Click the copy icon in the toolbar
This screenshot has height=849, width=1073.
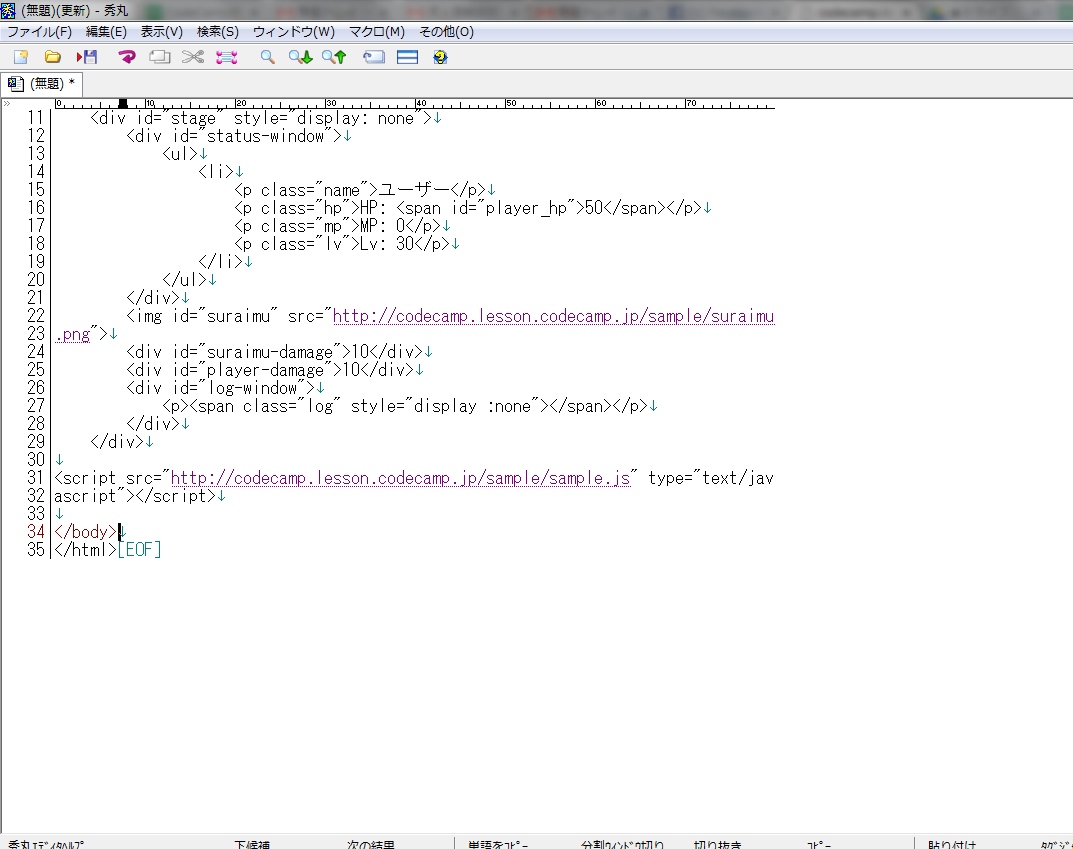pos(160,57)
